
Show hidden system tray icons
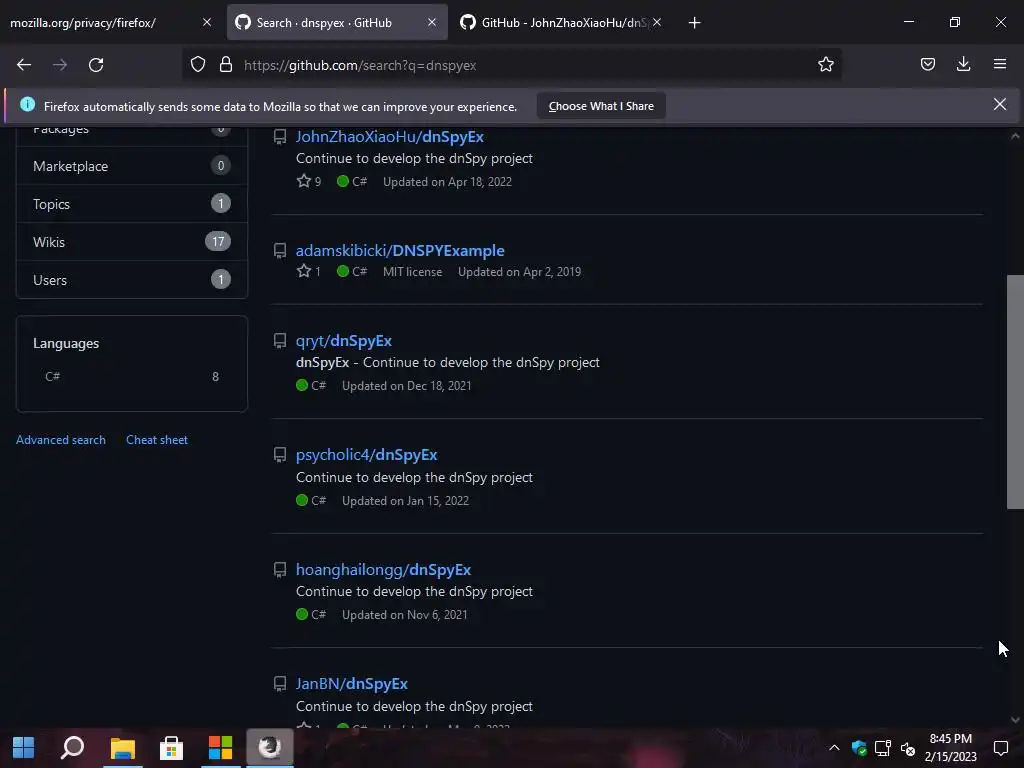click(834, 748)
